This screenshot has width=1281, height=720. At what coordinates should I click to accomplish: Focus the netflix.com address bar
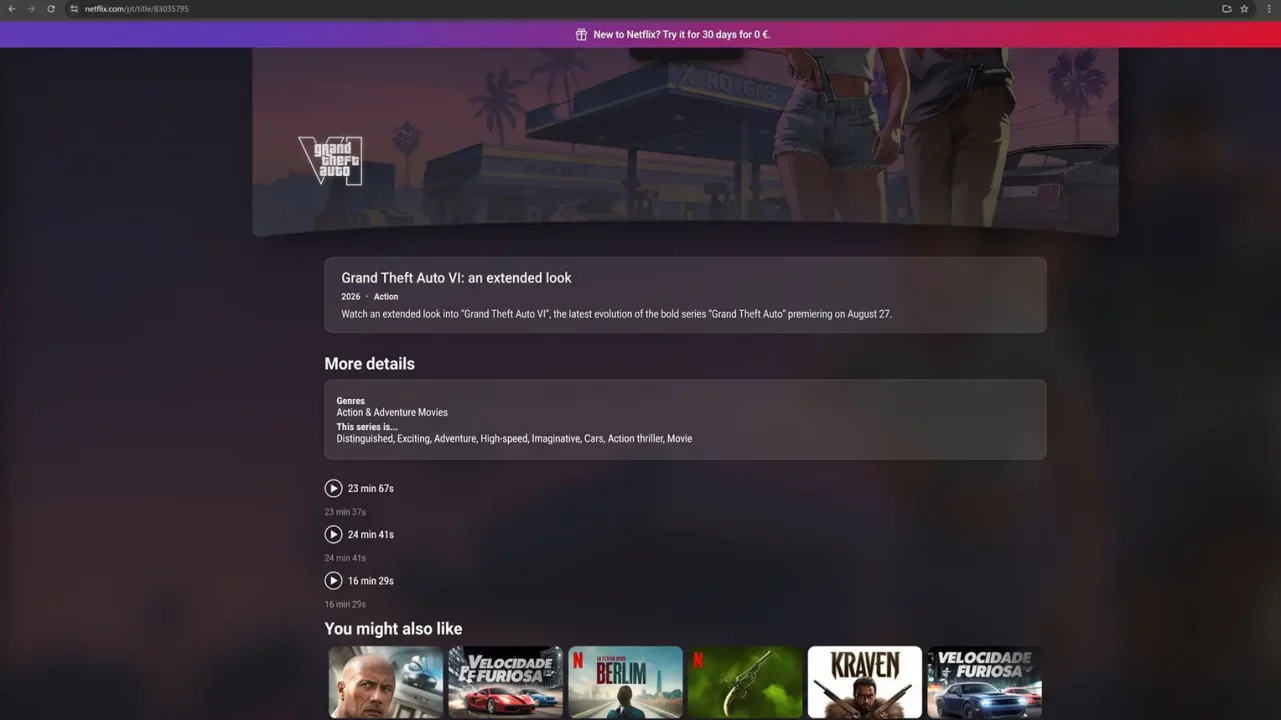640,9
